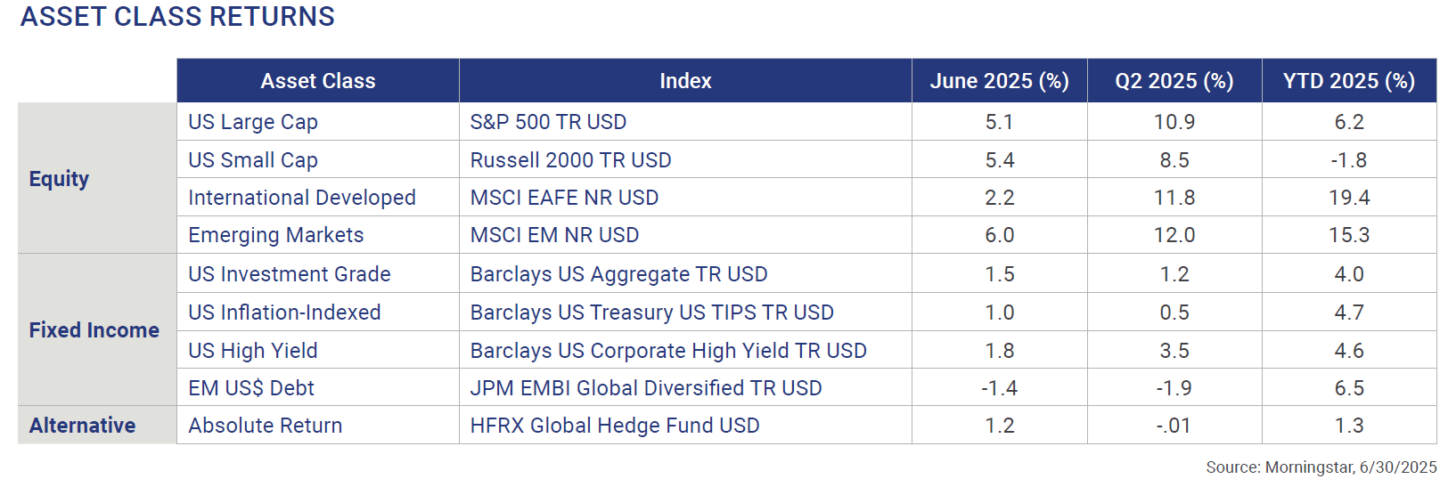Select the Fixed Income category cell
The image size is (1440, 479).
94,330
